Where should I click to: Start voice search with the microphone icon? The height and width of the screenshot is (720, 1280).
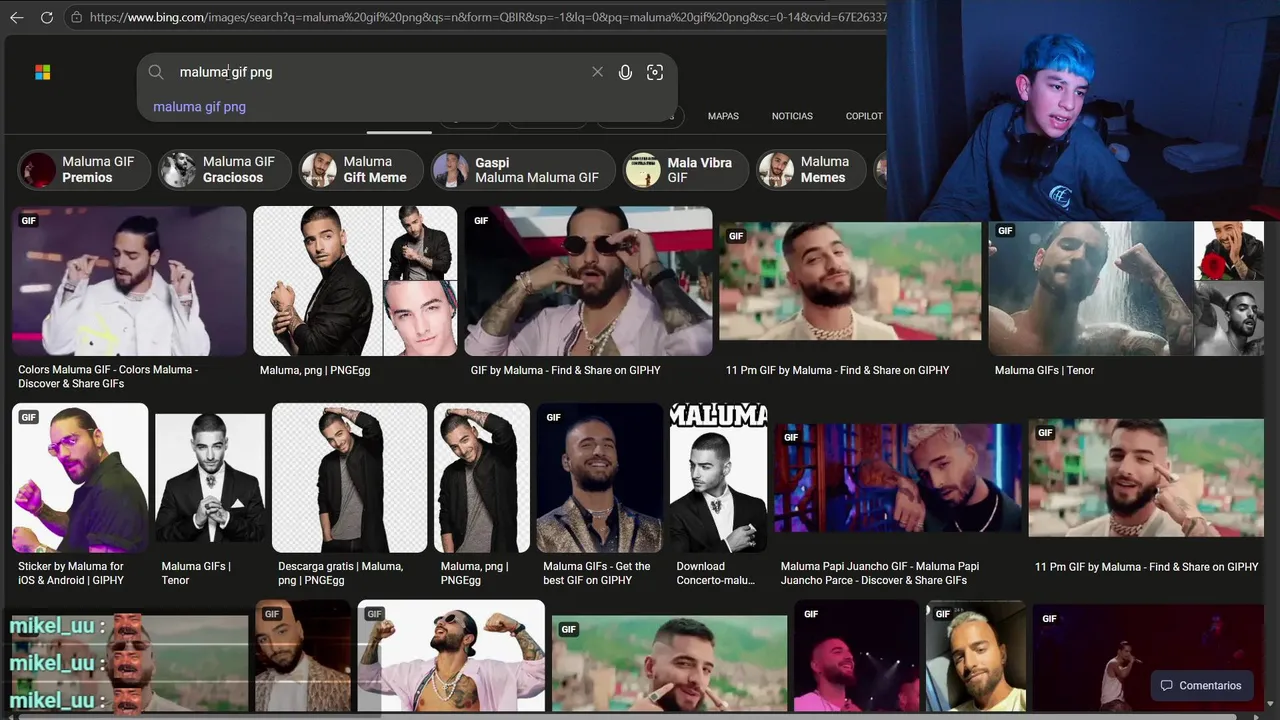click(625, 72)
